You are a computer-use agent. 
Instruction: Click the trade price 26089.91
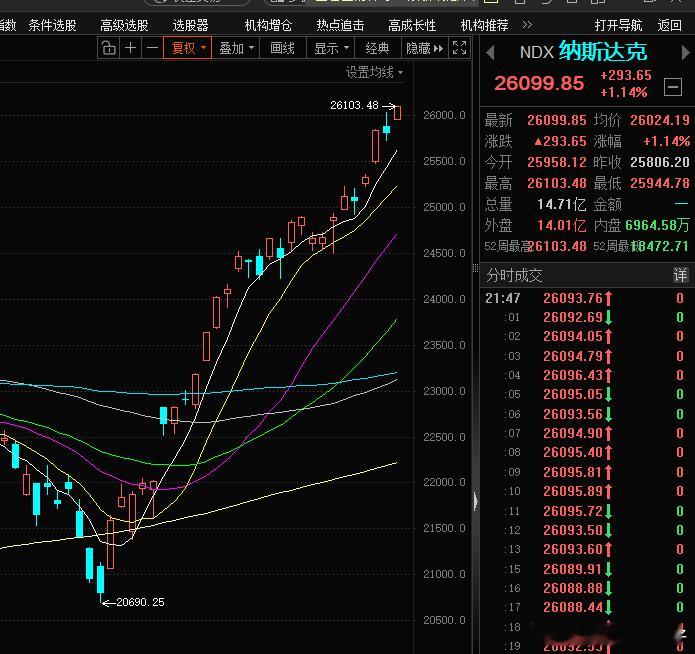[573, 569]
